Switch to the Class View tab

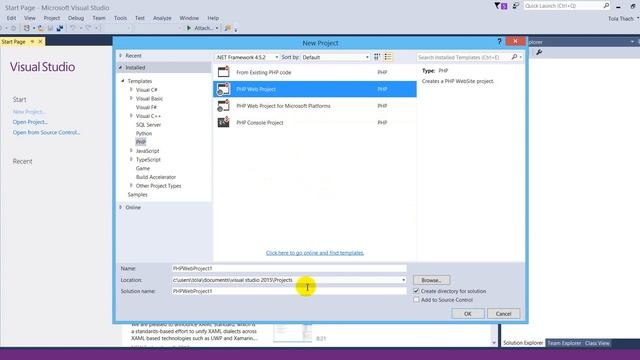[597, 343]
